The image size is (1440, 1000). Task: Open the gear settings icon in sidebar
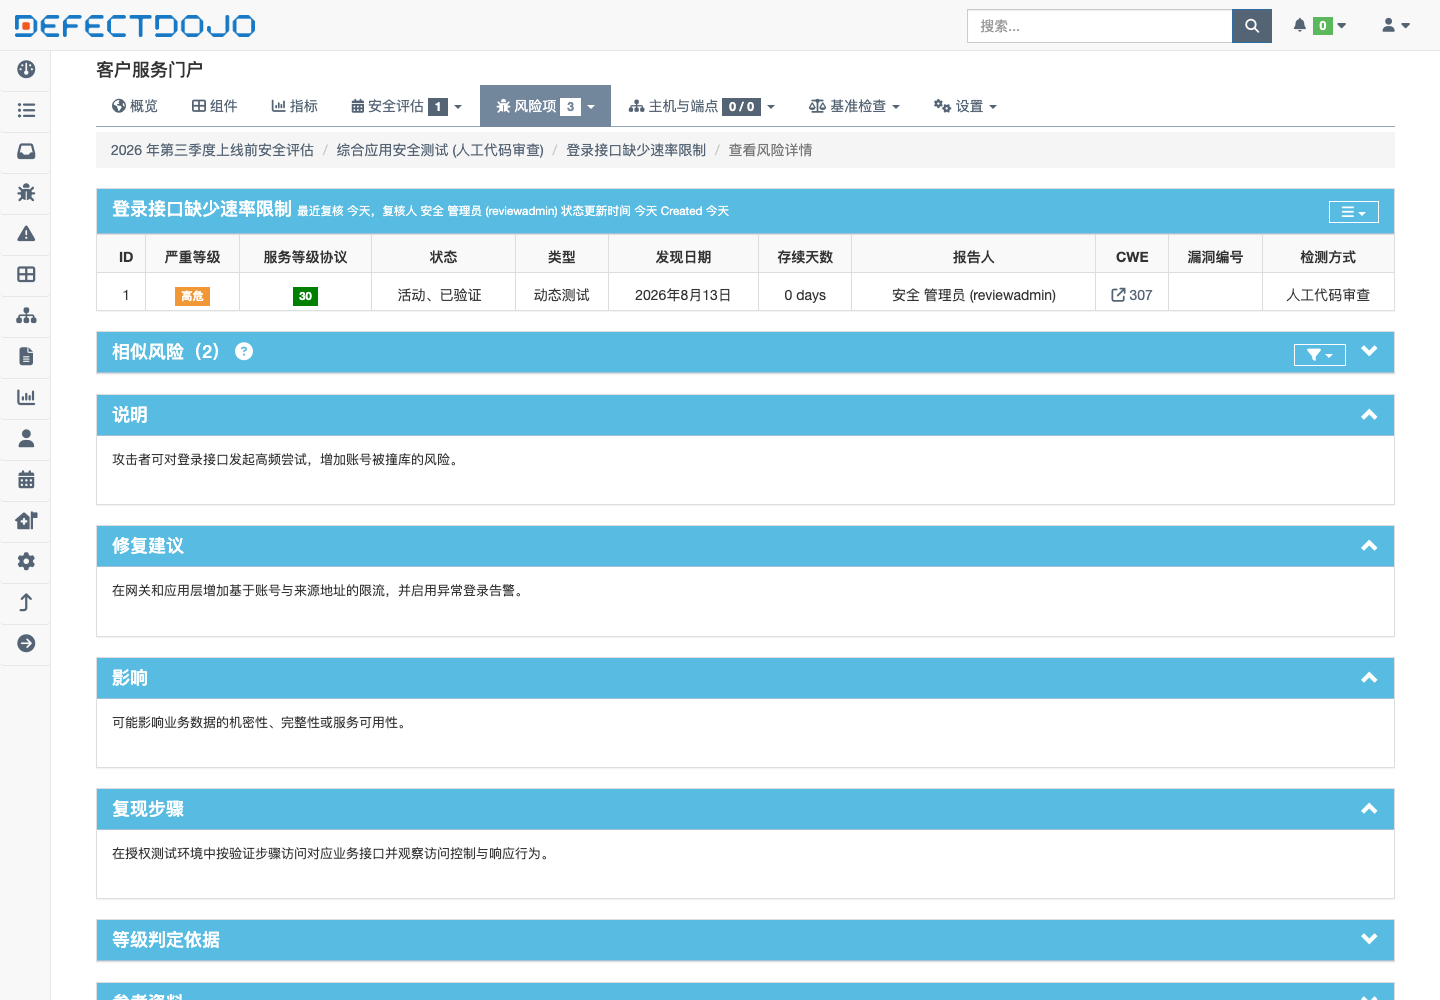(x=26, y=561)
